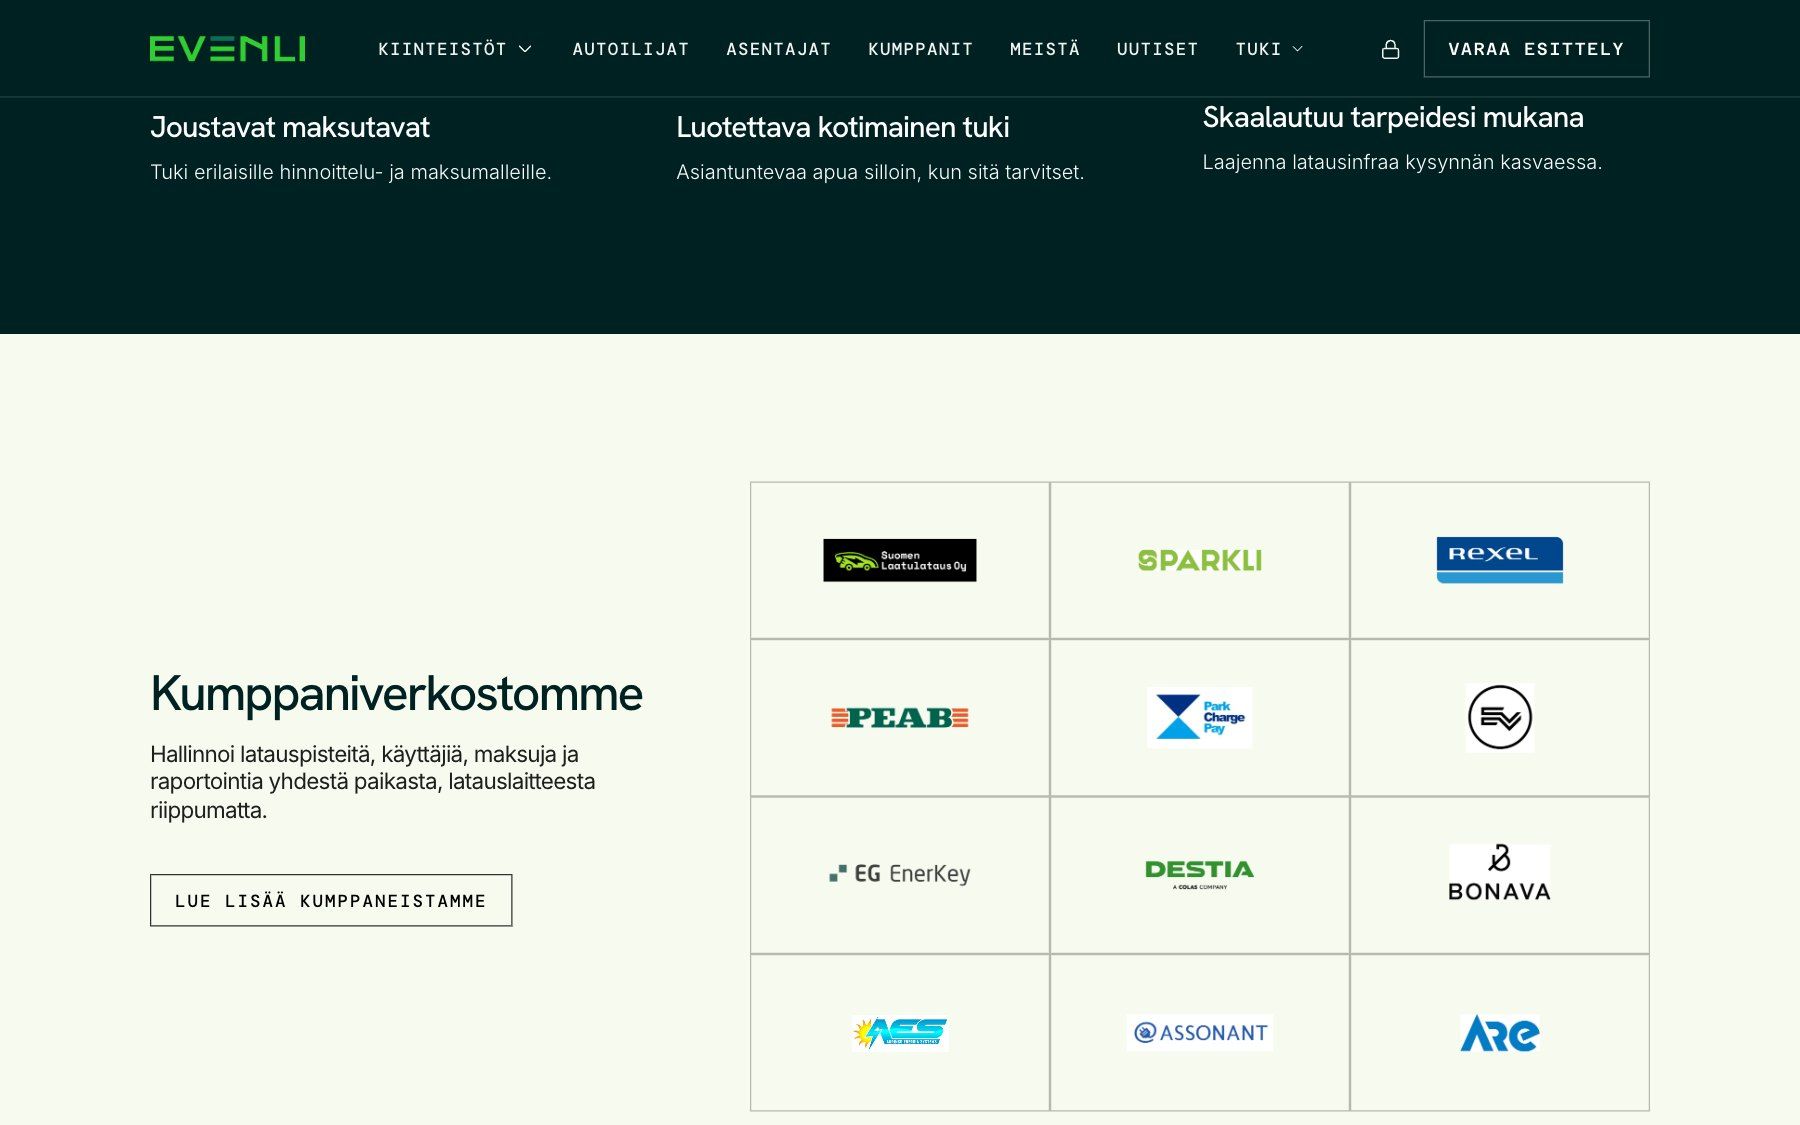Click the circular EV checkmark partner logo
The height and width of the screenshot is (1125, 1800).
[x=1500, y=718]
